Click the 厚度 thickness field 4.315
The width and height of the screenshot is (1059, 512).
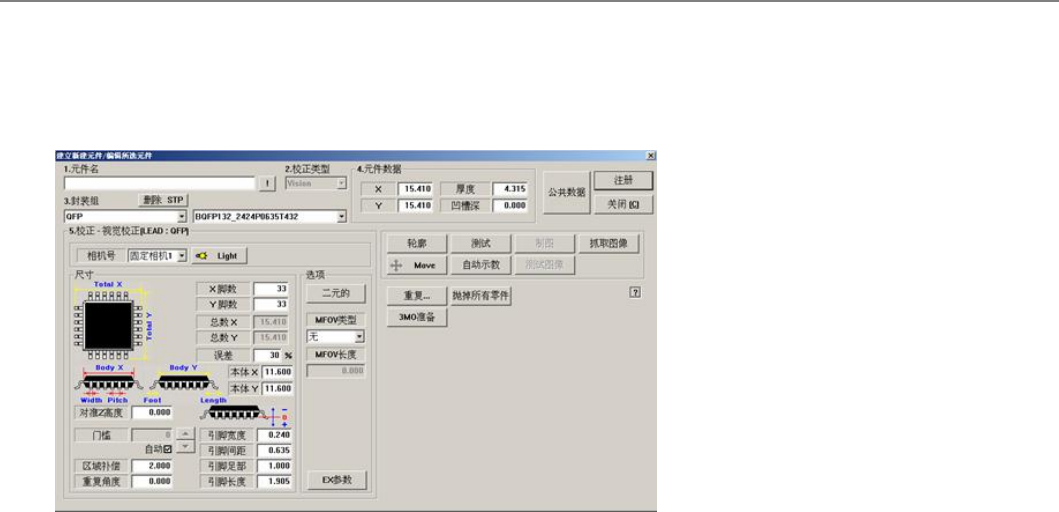[x=510, y=189]
